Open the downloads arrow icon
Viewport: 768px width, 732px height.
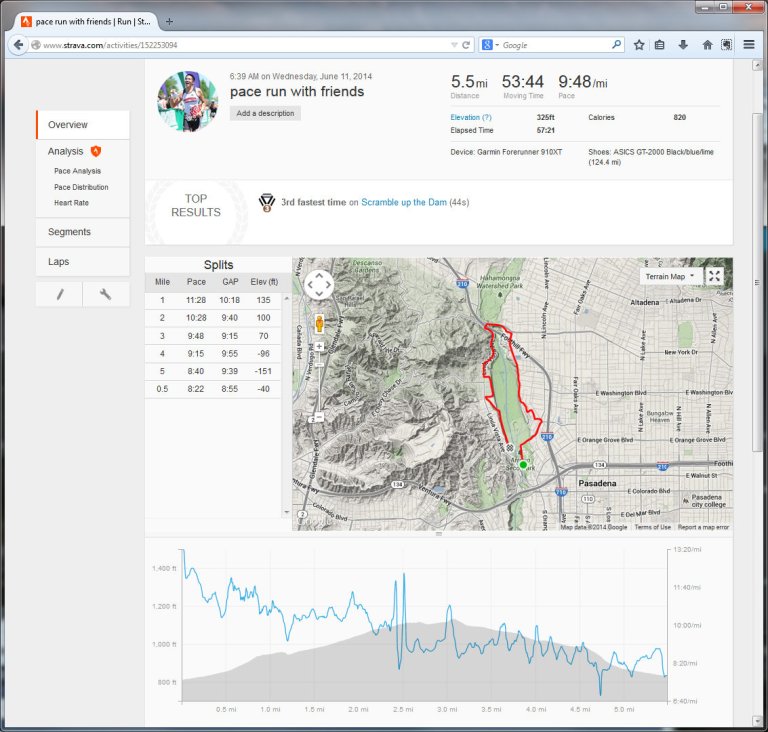click(683, 45)
